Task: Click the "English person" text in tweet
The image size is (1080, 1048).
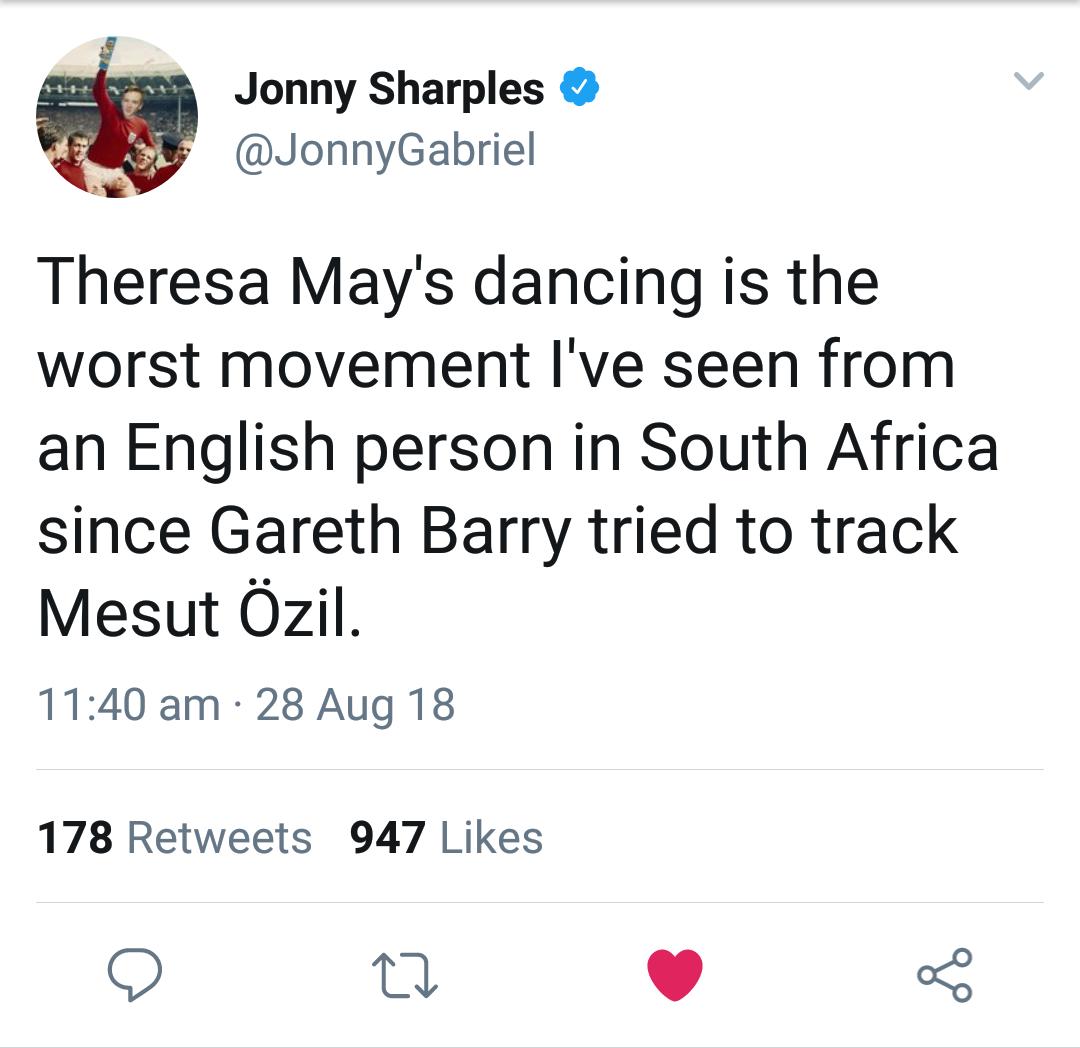Action: pyautogui.click(x=340, y=447)
